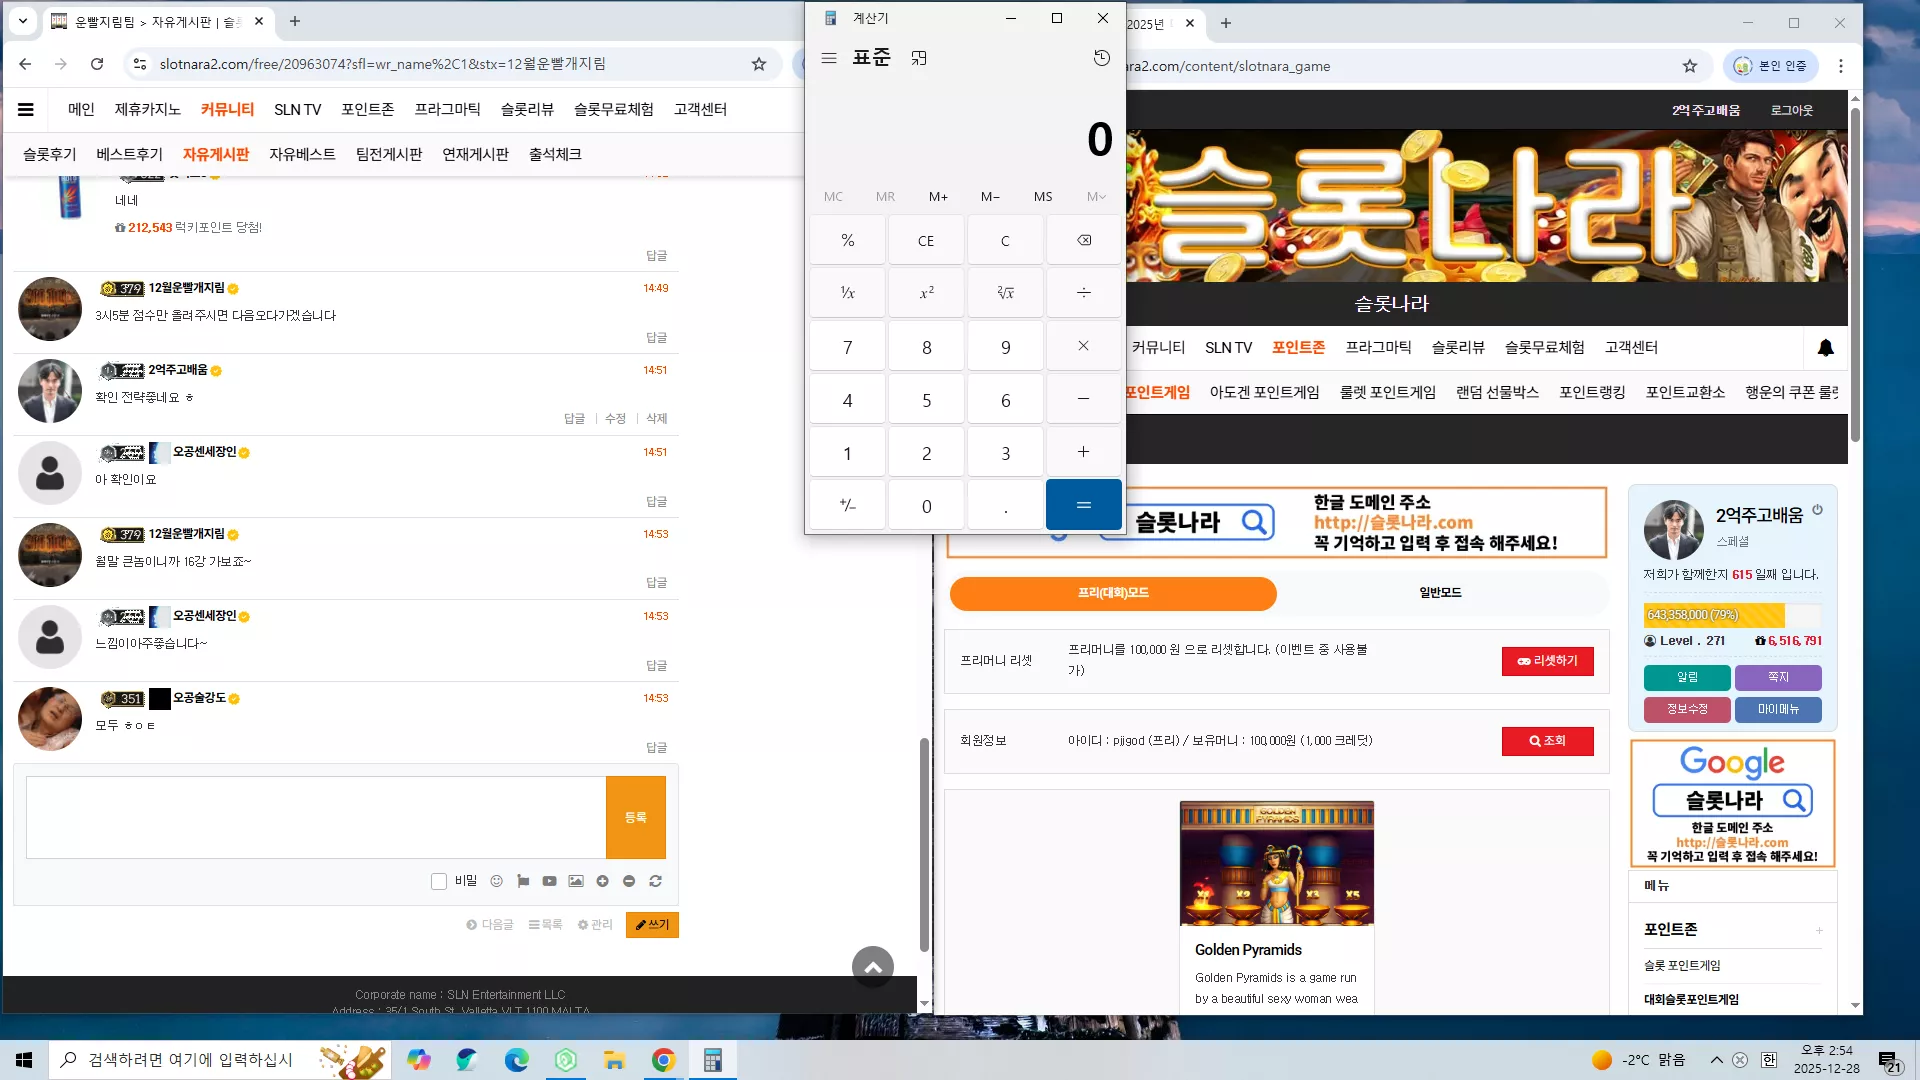
Task: Open 쪽지 messages in the profile panel
Action: [x=1778, y=677]
